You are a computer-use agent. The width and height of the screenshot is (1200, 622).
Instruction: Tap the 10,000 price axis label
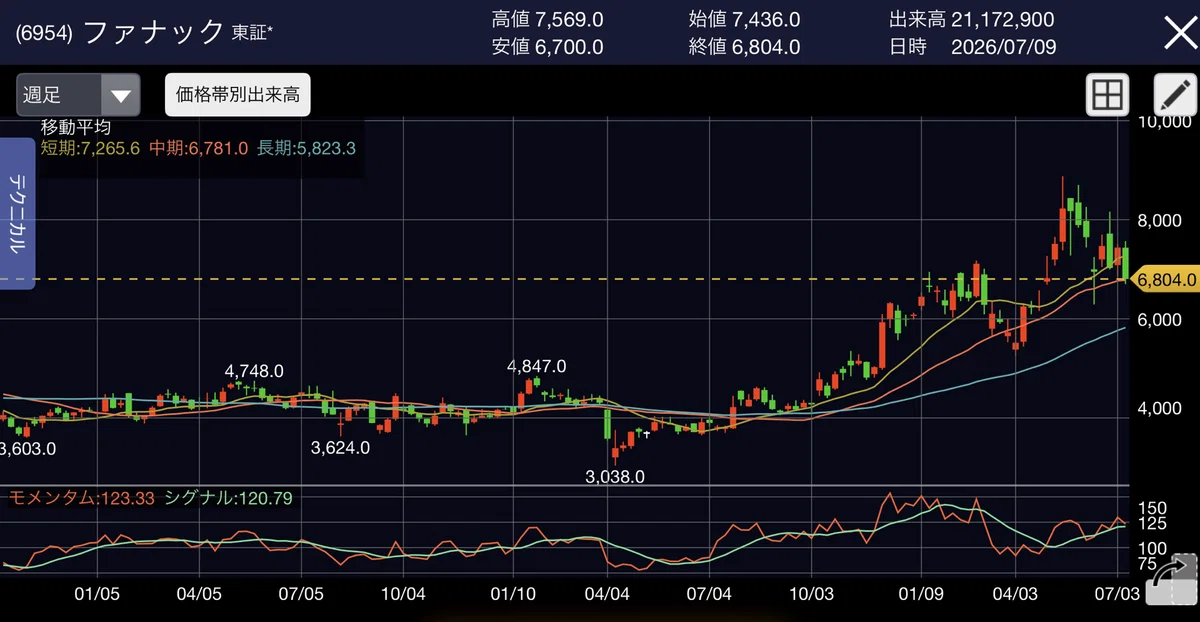[1166, 122]
